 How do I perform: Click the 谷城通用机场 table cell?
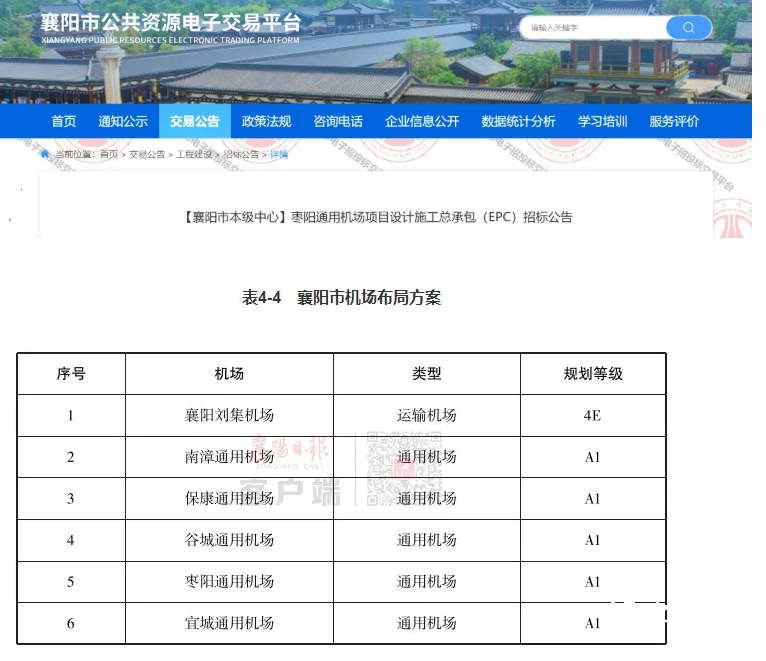pyautogui.click(x=229, y=540)
